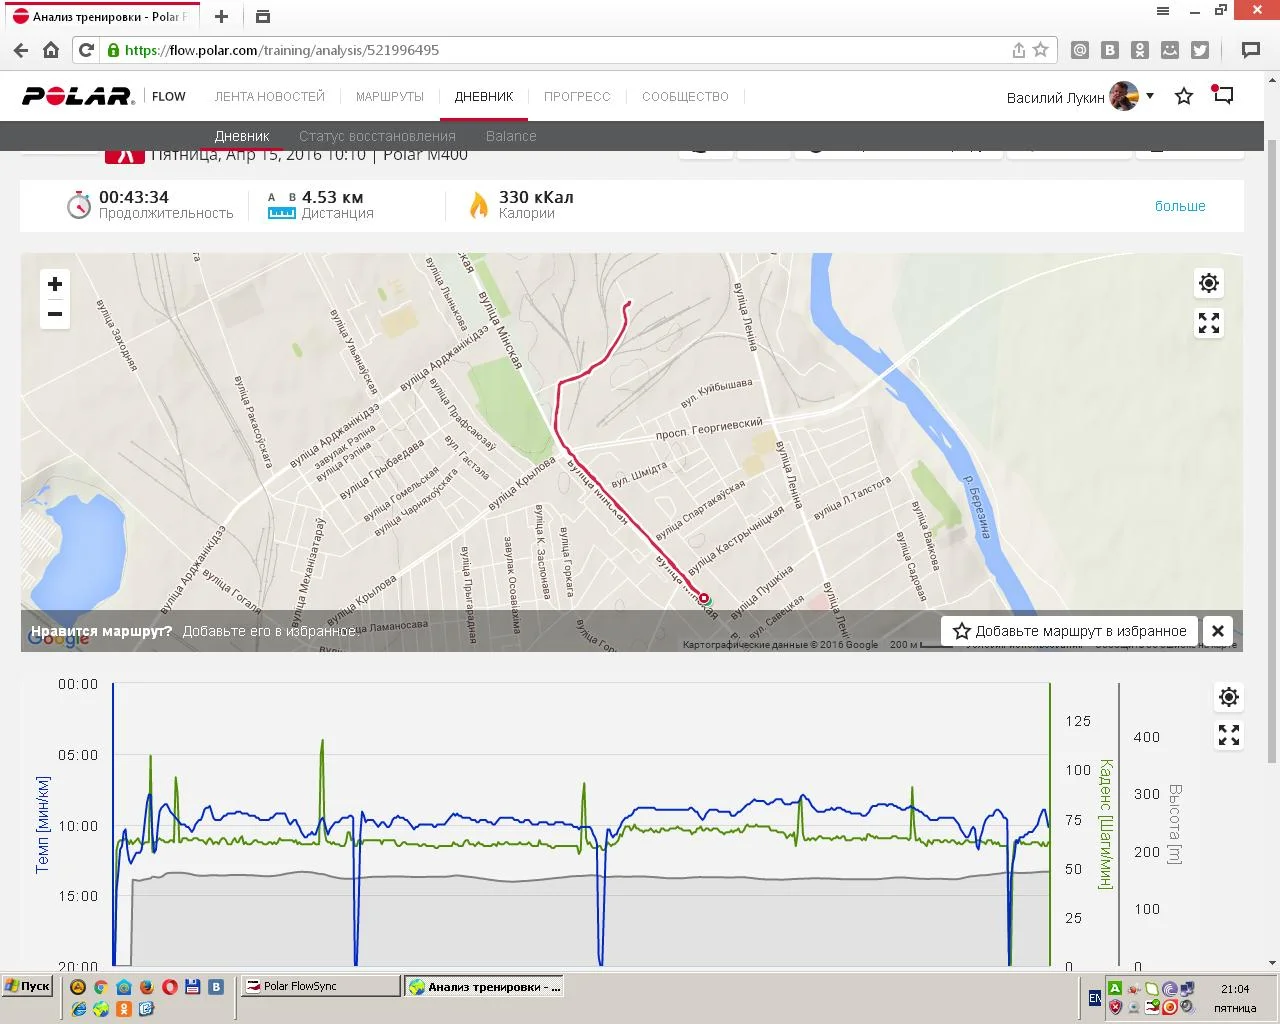The height and width of the screenshot is (1024, 1280).
Task: Click the share icon in address bar
Action: click(x=1019, y=50)
